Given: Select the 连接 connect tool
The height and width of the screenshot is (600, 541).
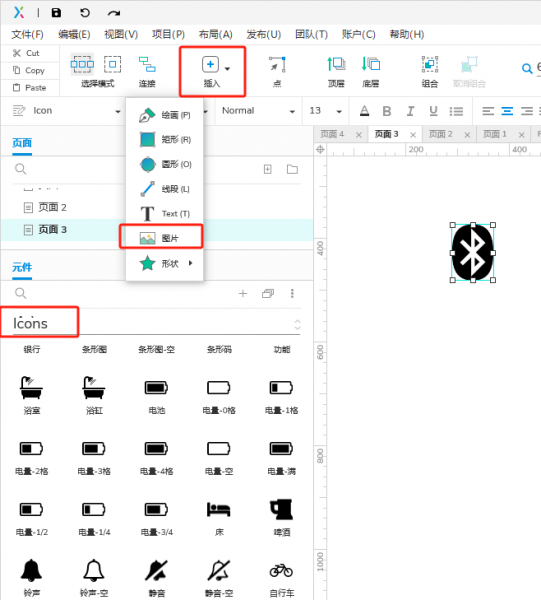Looking at the screenshot, I should pyautogui.click(x=147, y=71).
